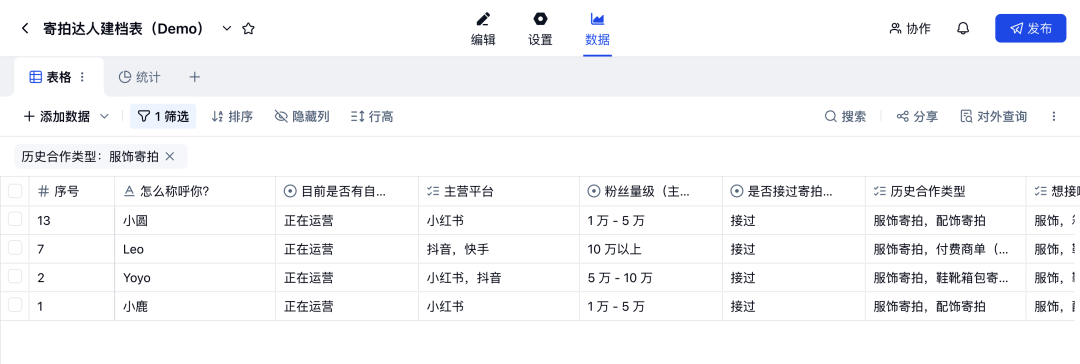
Task: Click the 历史合作类型 column header
Action: (946, 192)
